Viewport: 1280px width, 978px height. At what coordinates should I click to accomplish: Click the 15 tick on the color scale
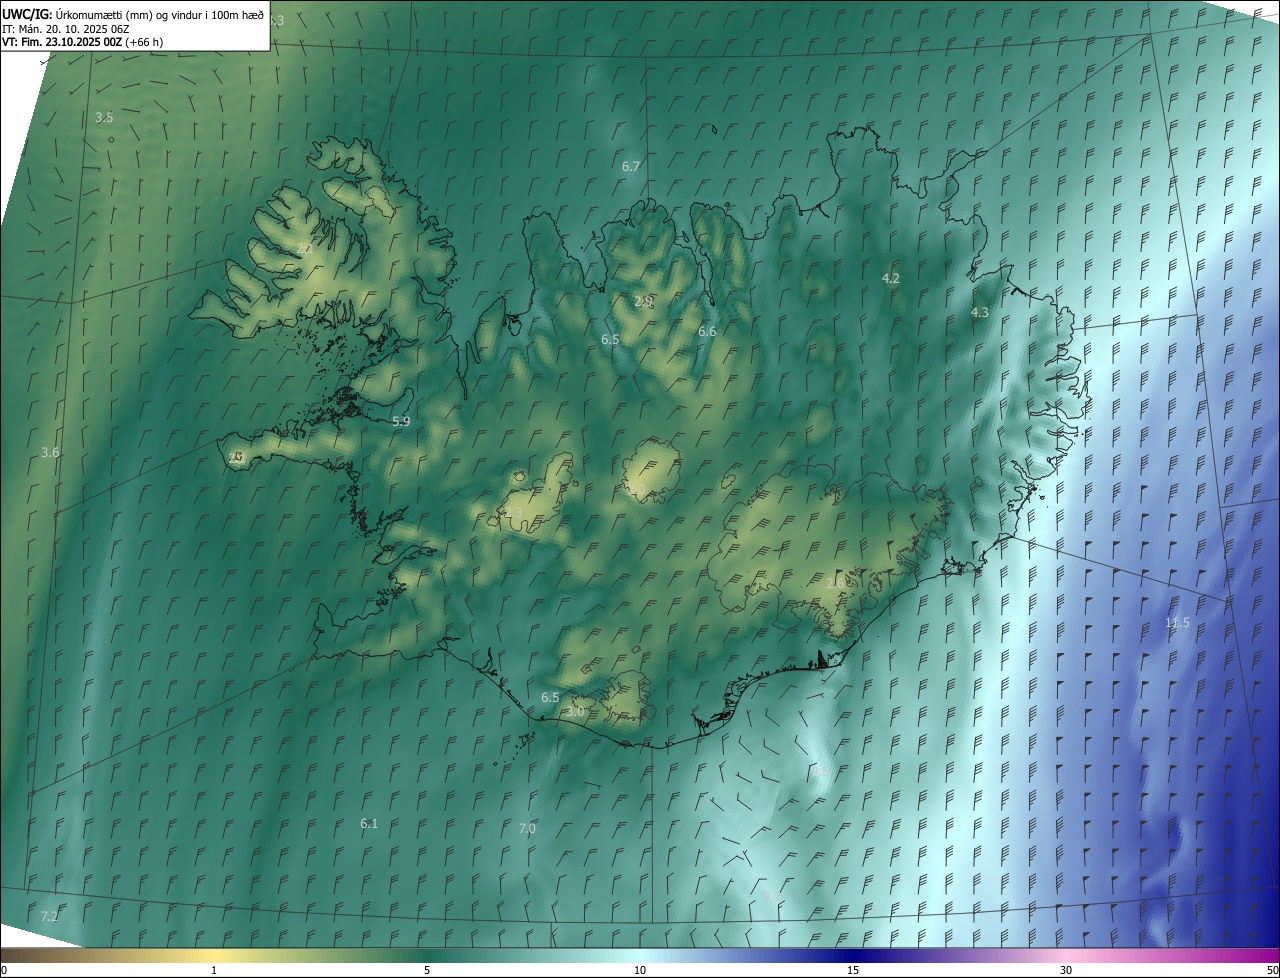click(853, 970)
